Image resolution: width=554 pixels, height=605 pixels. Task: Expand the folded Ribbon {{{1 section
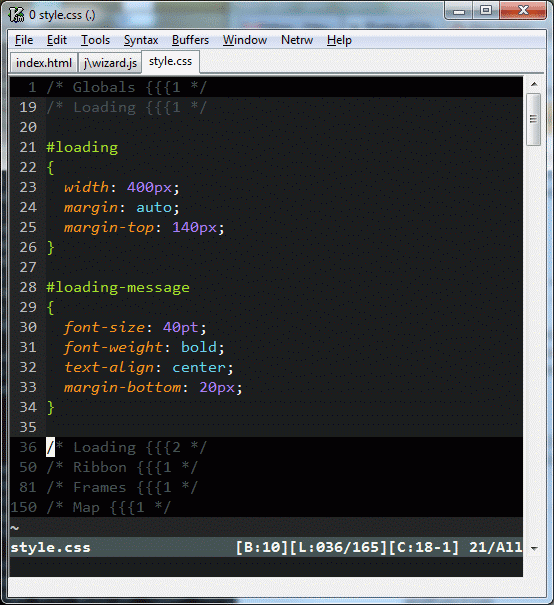(266, 467)
